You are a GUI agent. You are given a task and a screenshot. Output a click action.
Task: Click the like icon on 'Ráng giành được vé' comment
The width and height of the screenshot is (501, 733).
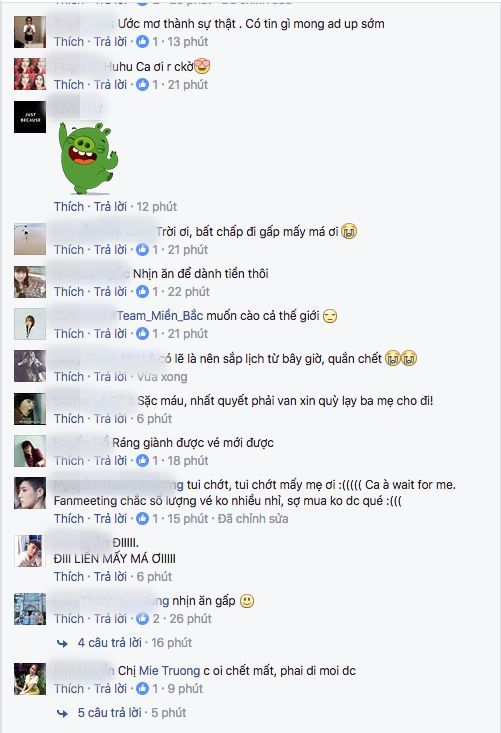143,460
